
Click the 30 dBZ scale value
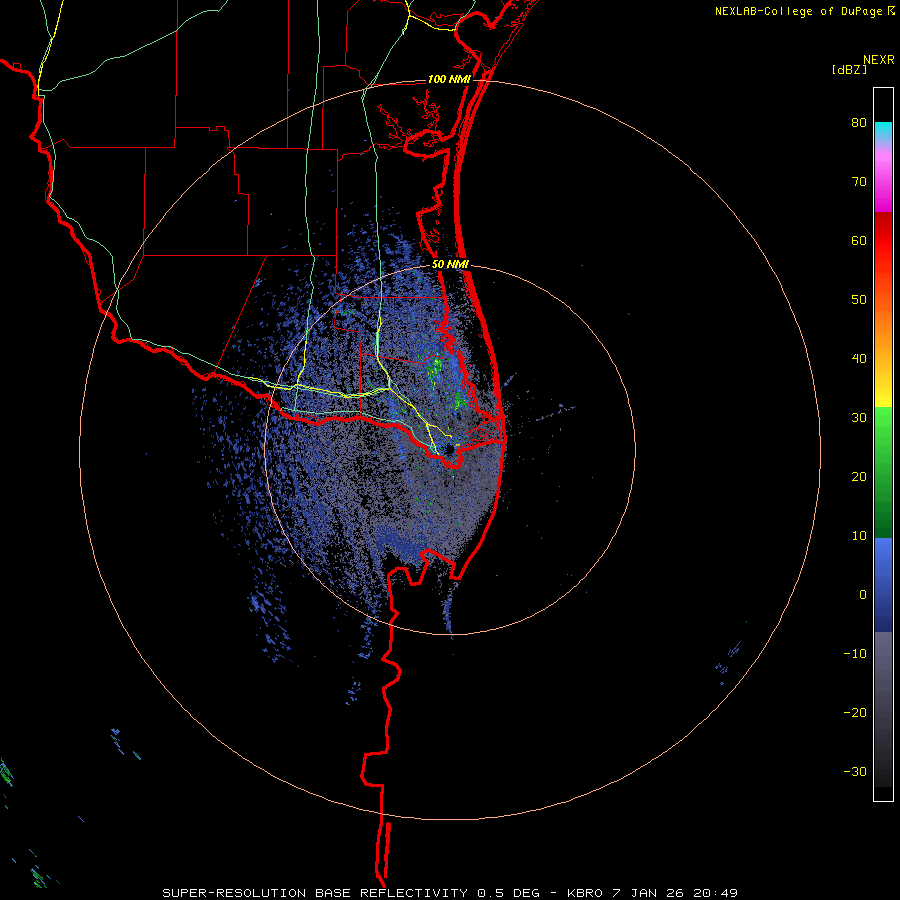coord(859,417)
